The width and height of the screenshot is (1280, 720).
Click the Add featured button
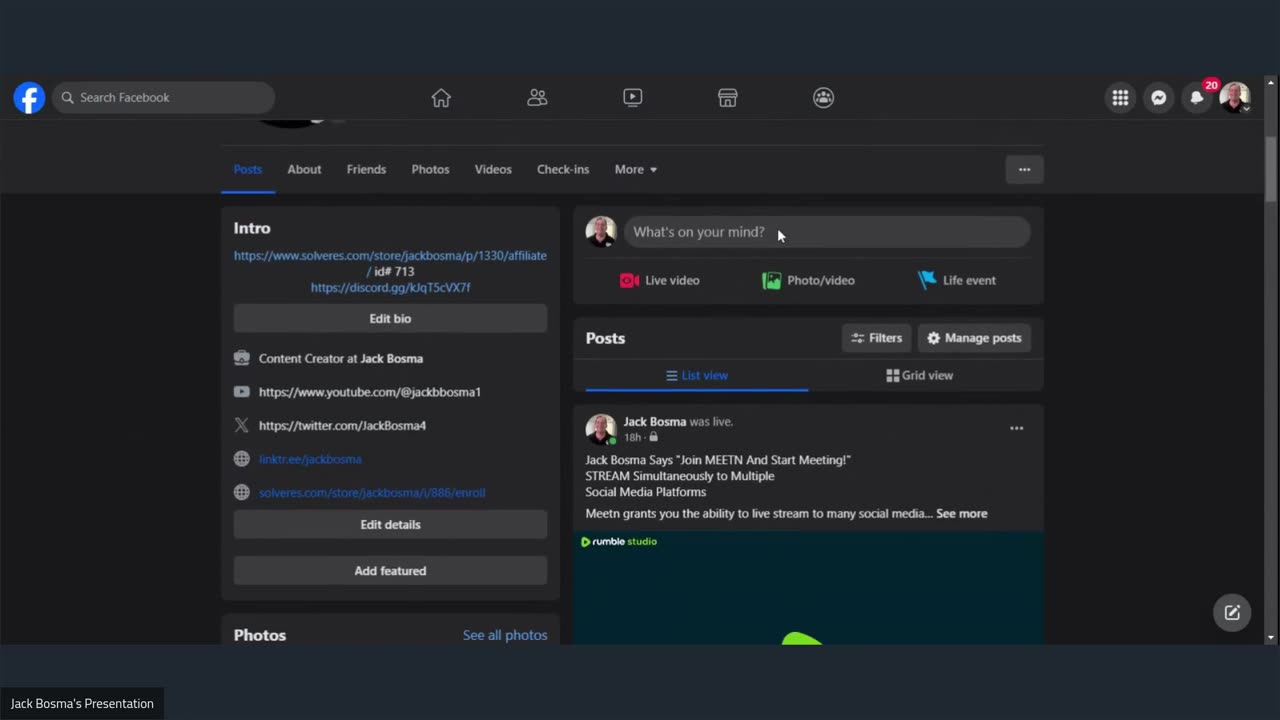pyautogui.click(x=390, y=570)
